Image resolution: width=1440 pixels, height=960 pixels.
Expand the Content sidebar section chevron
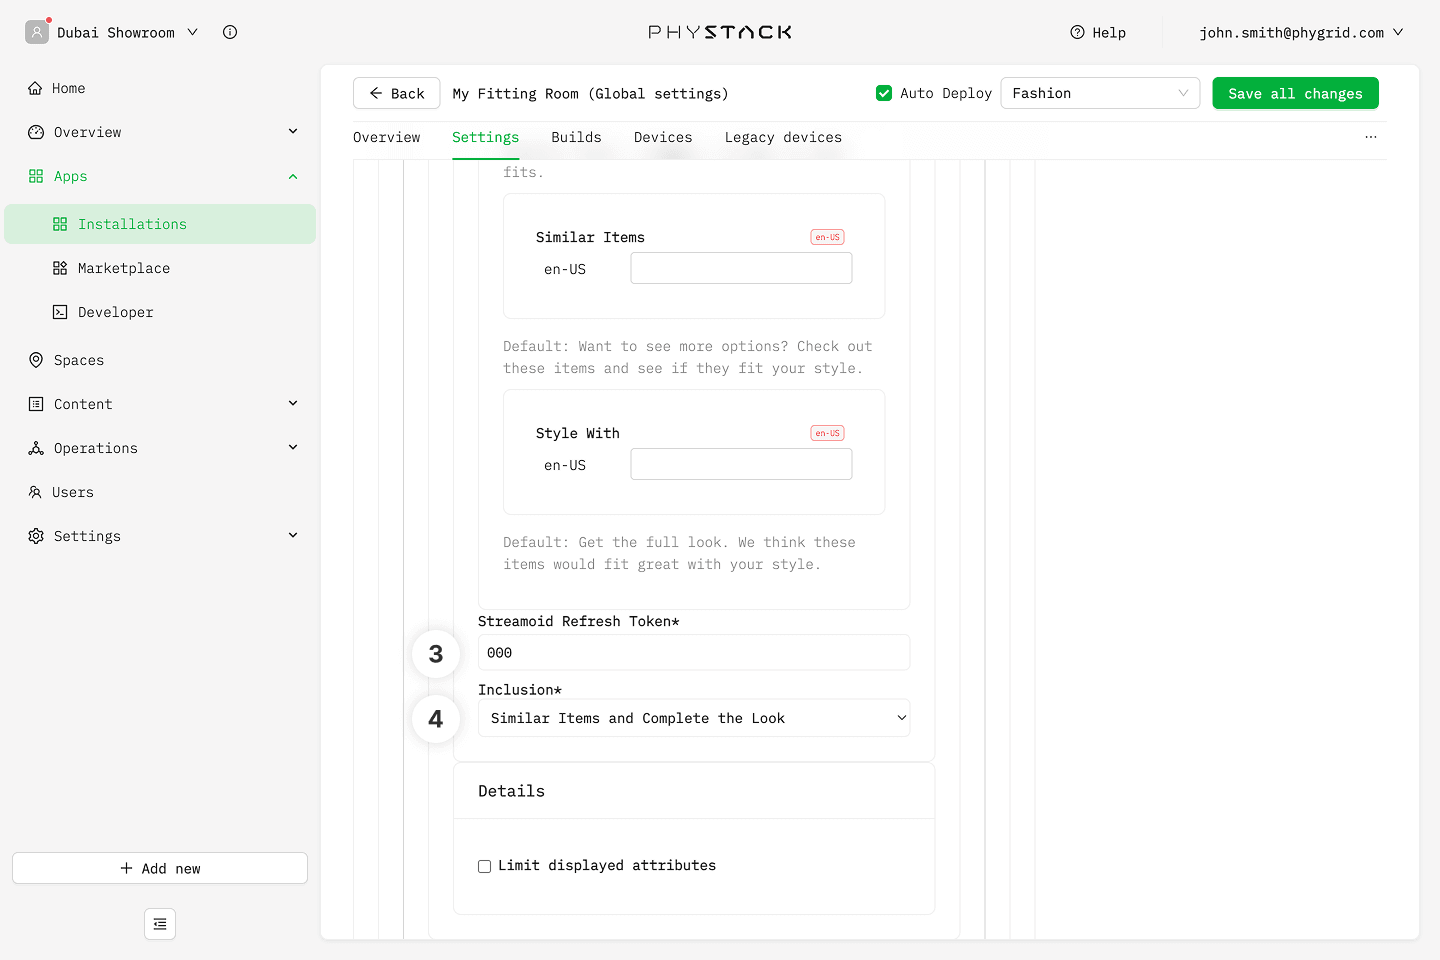293,404
